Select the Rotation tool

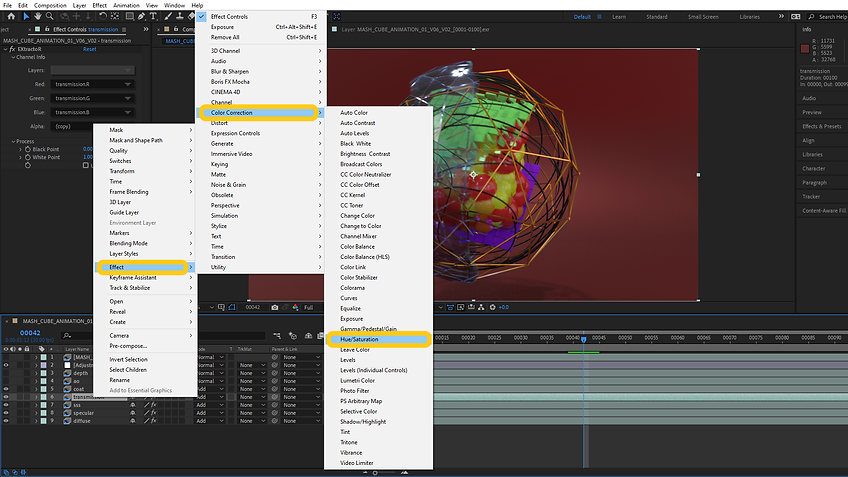[103, 16]
